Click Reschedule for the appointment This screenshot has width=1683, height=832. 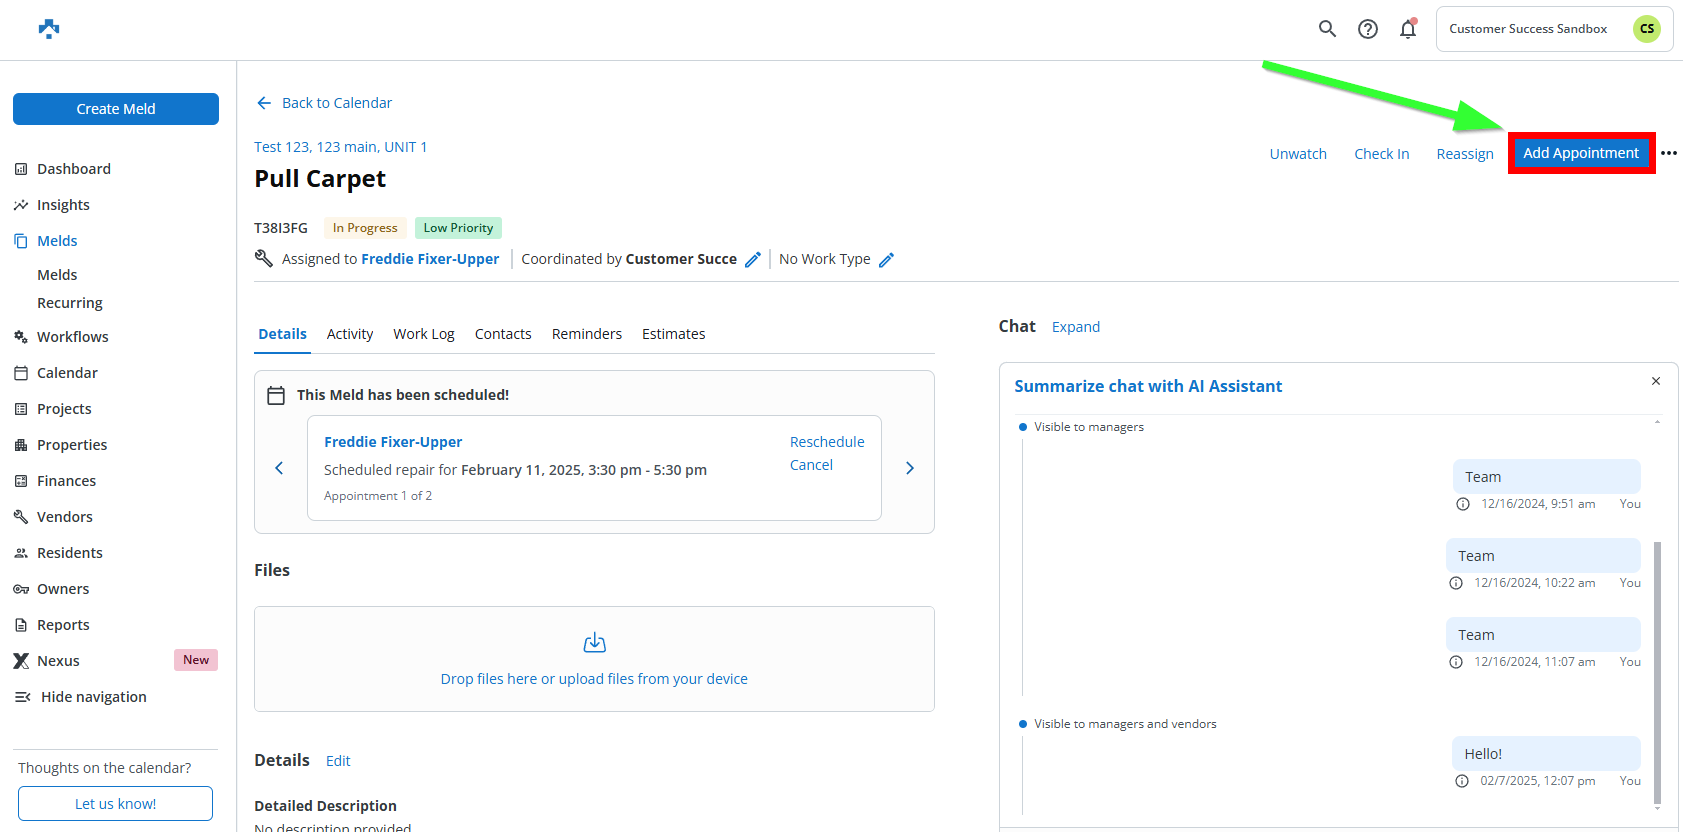click(827, 442)
